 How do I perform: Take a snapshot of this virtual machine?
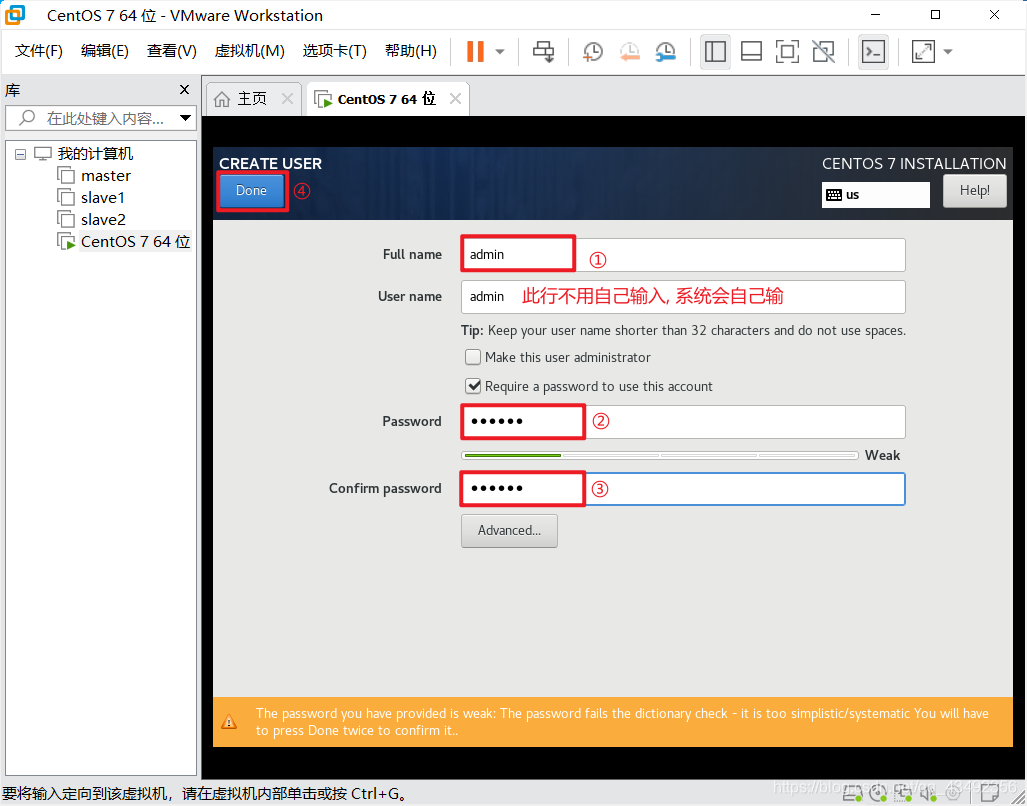[x=593, y=51]
